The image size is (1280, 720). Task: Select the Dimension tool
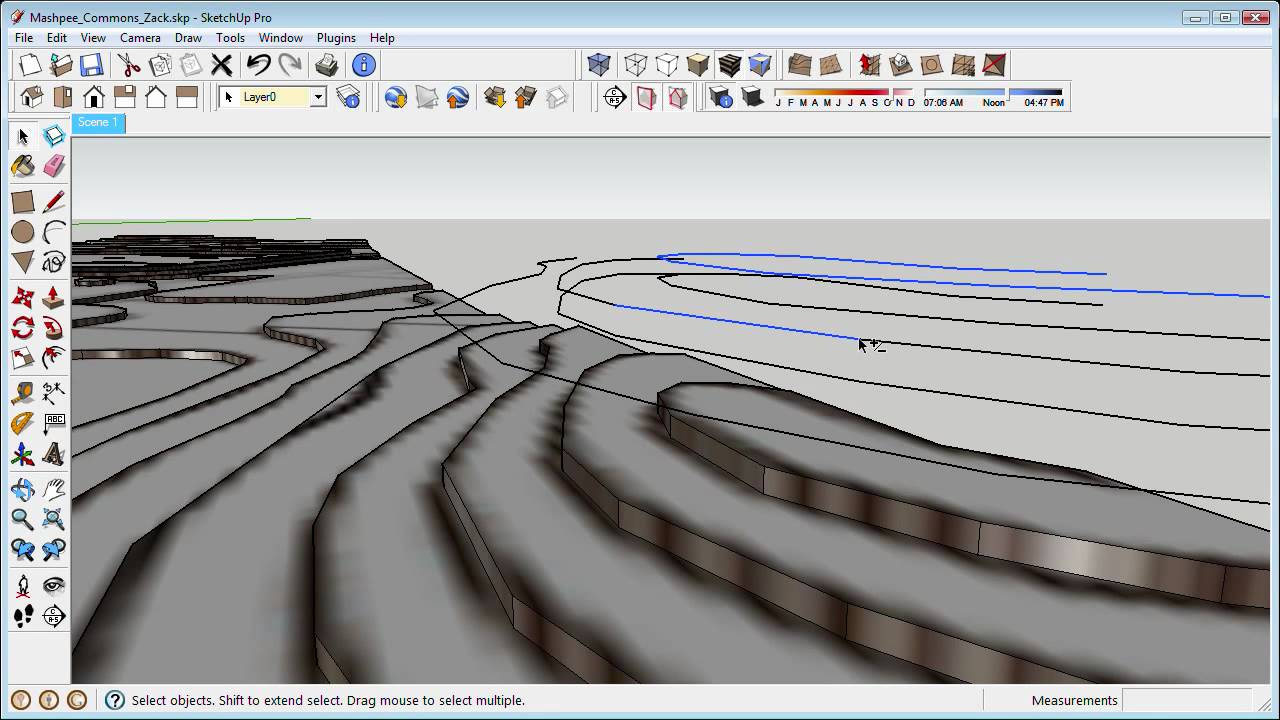click(x=54, y=393)
